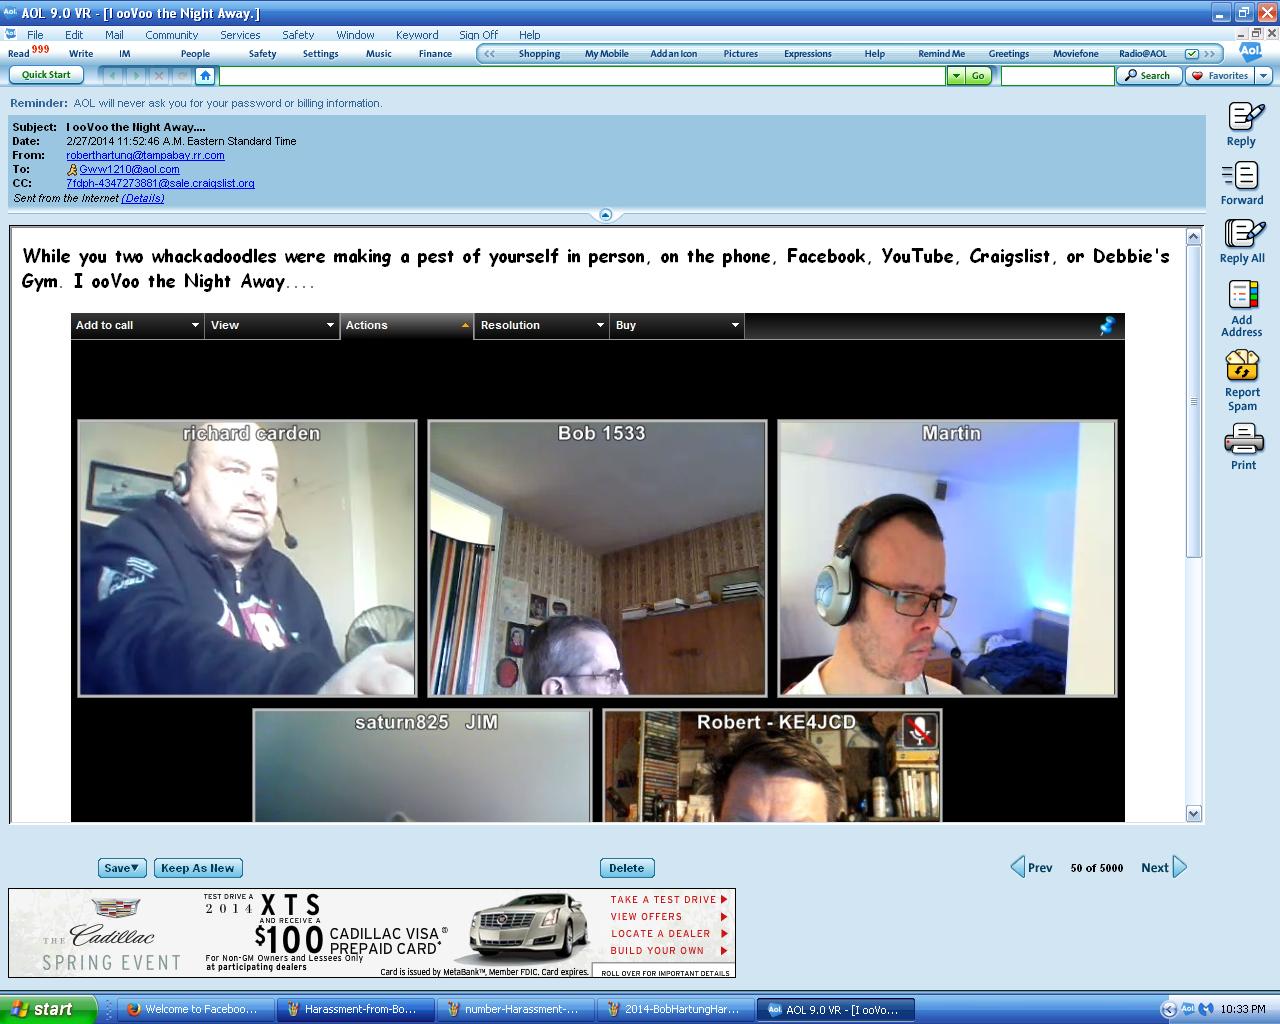Open the number-Harassment taskbar item
The width and height of the screenshot is (1280, 1024).
tap(516, 1009)
